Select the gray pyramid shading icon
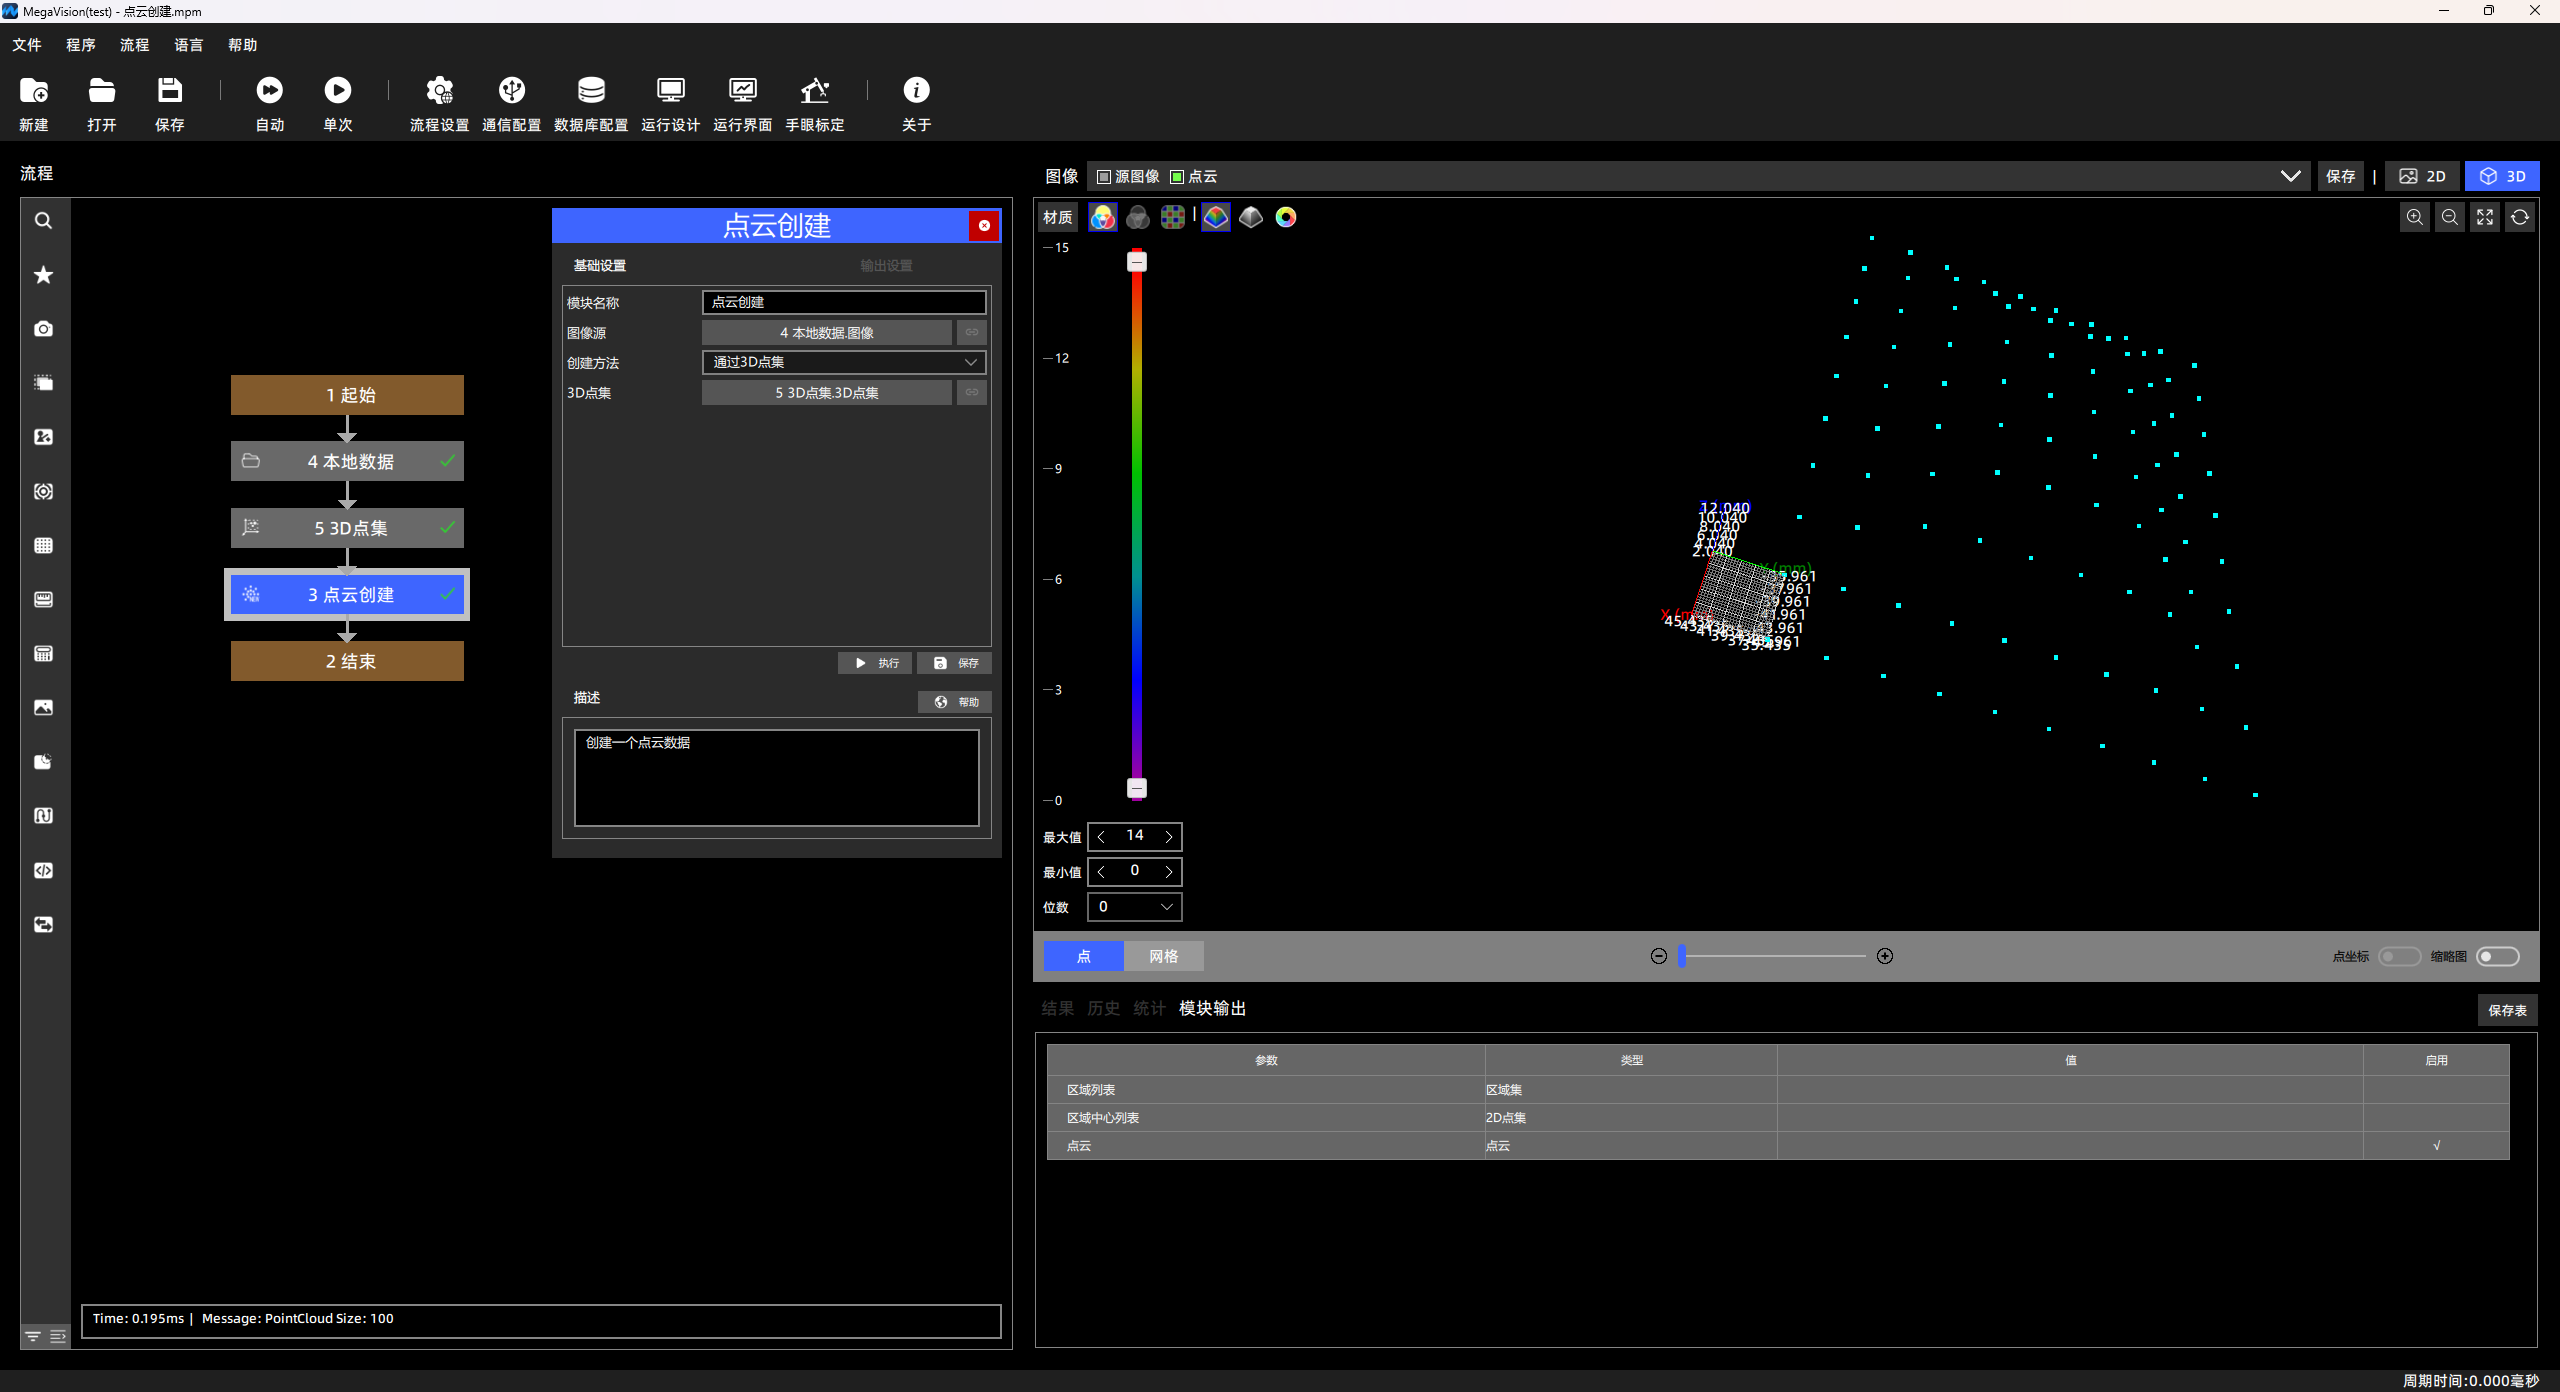Screen dimensions: 2560x1392 pyautogui.click(x=1251, y=217)
